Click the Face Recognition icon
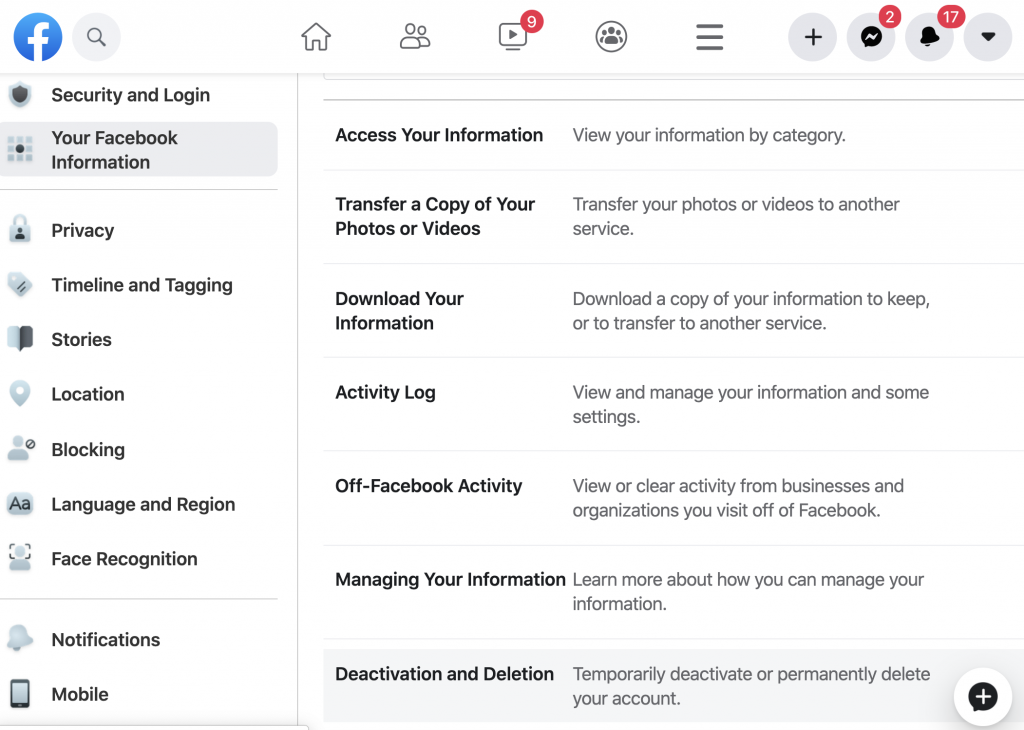This screenshot has width=1024, height=730. point(20,558)
